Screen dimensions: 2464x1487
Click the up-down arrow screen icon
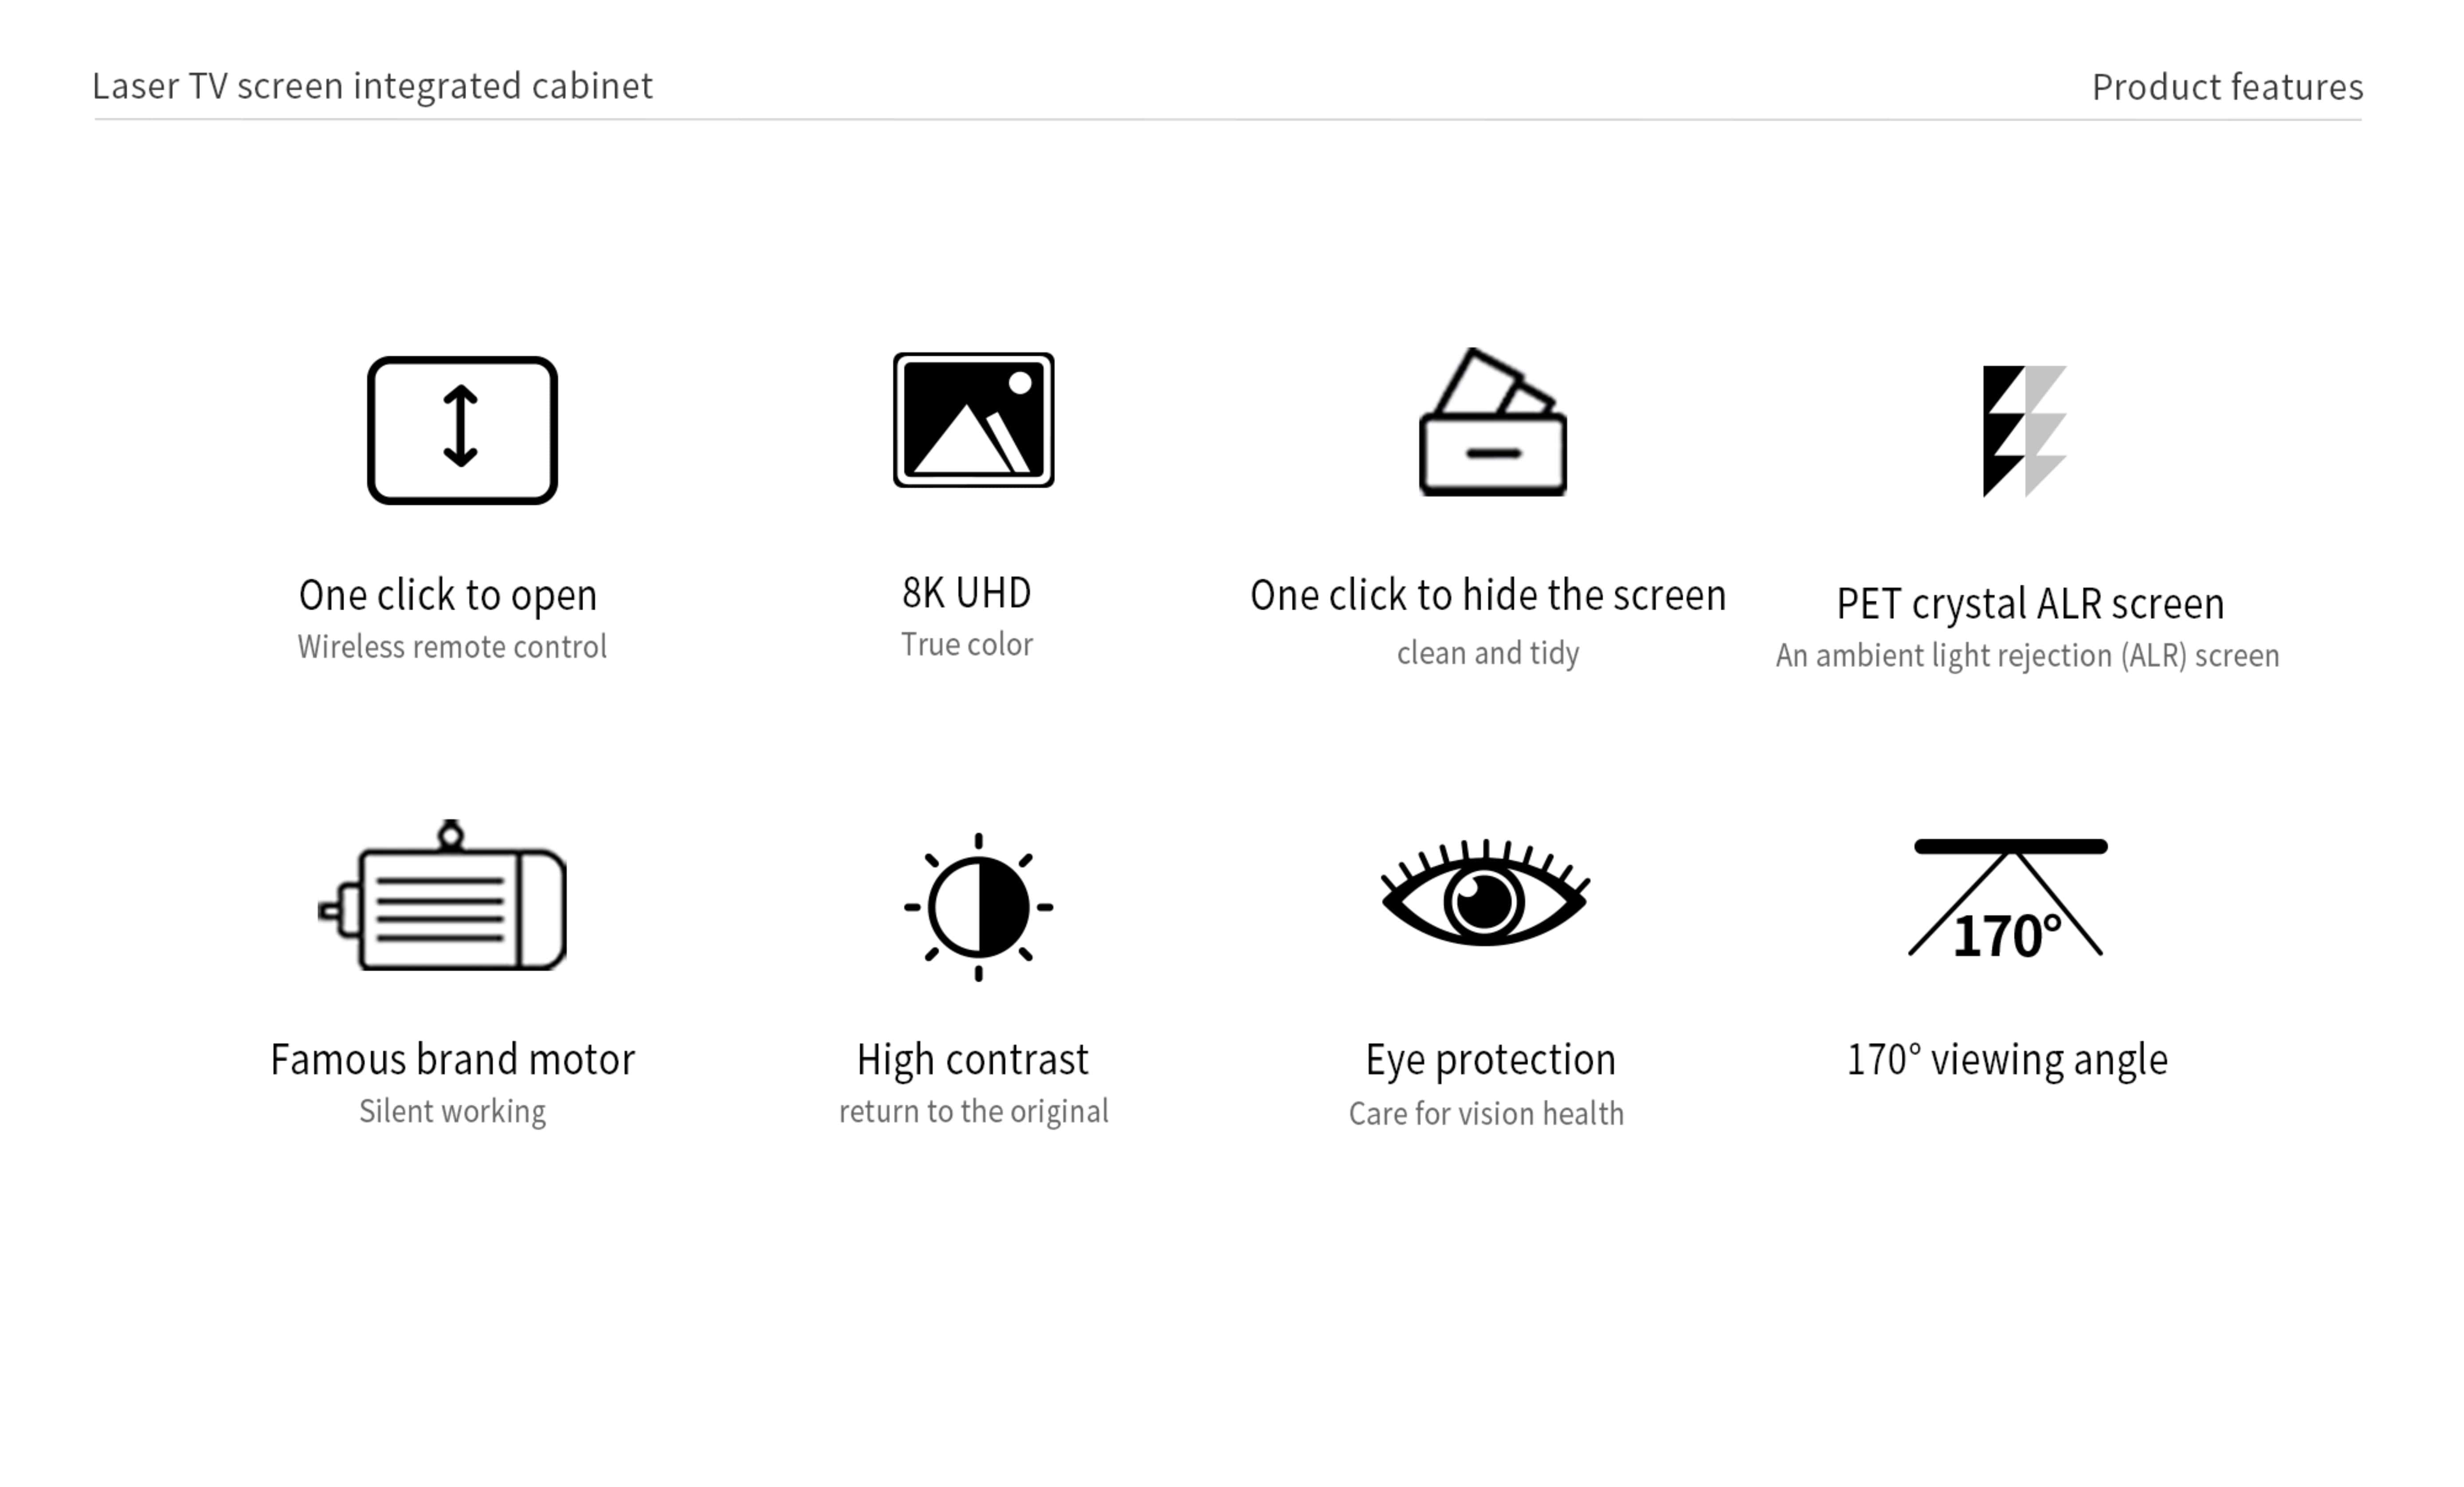pos(462,430)
